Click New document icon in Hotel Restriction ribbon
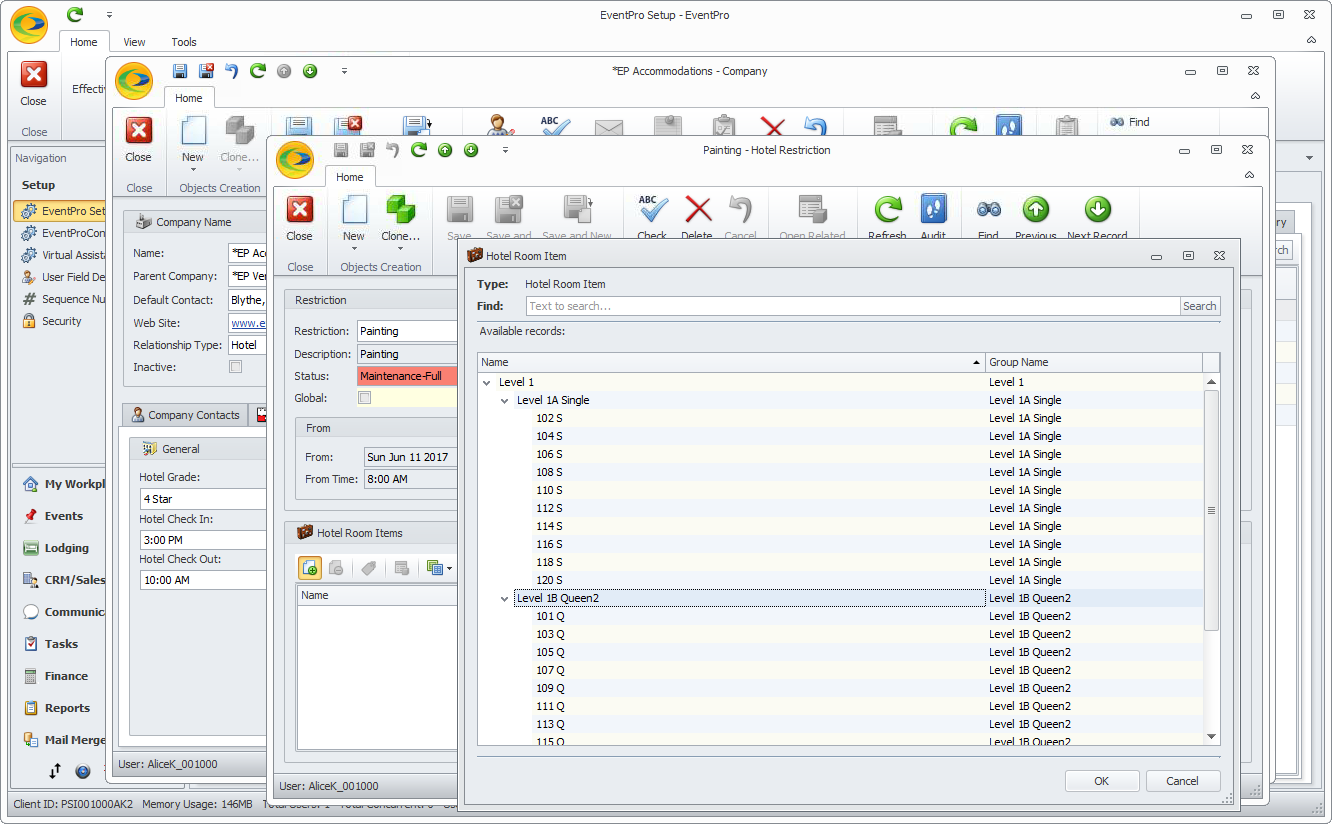1332x824 pixels. tap(354, 209)
